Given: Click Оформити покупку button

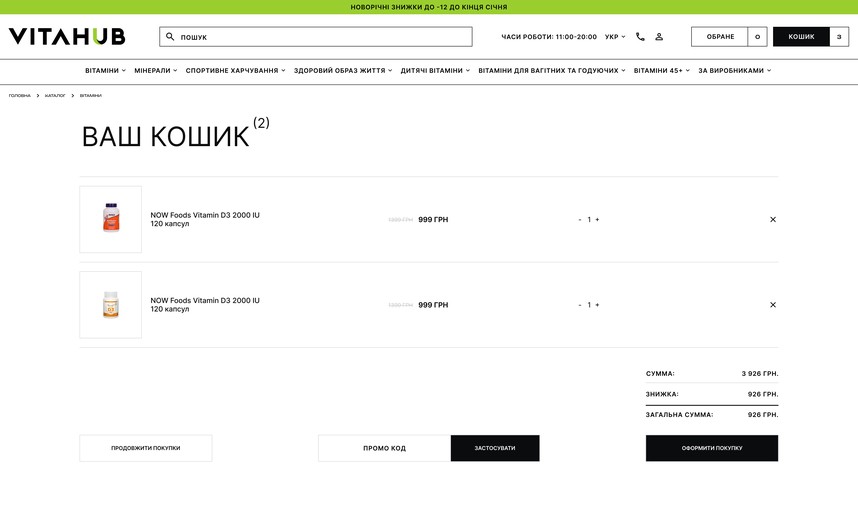Looking at the screenshot, I should click(712, 448).
